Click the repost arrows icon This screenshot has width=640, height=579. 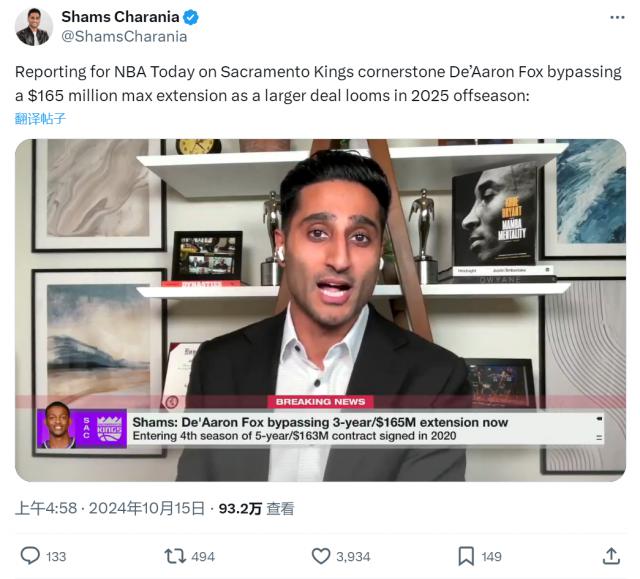[x=175, y=556]
